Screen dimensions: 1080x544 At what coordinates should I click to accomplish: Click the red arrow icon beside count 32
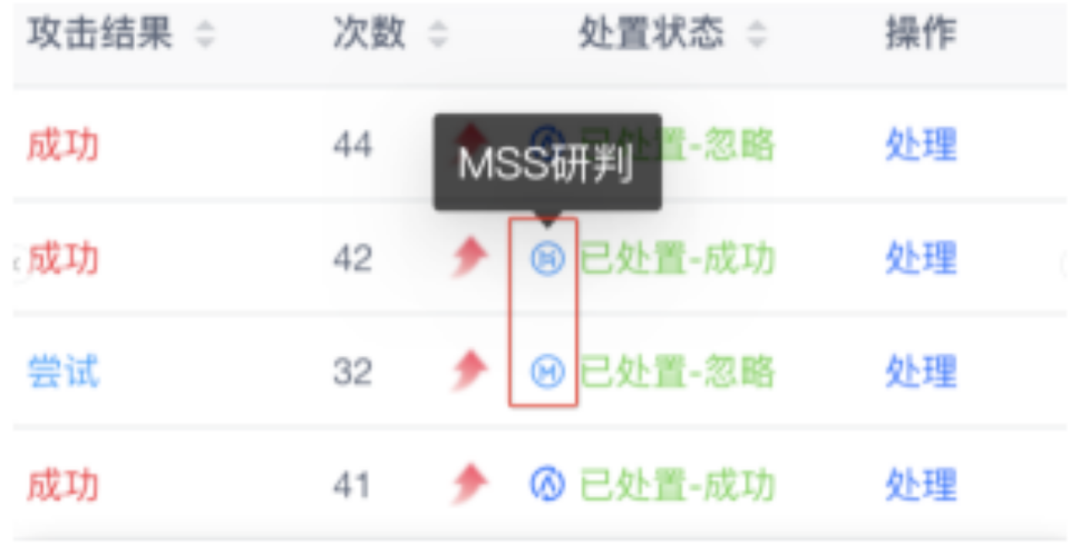tap(470, 370)
